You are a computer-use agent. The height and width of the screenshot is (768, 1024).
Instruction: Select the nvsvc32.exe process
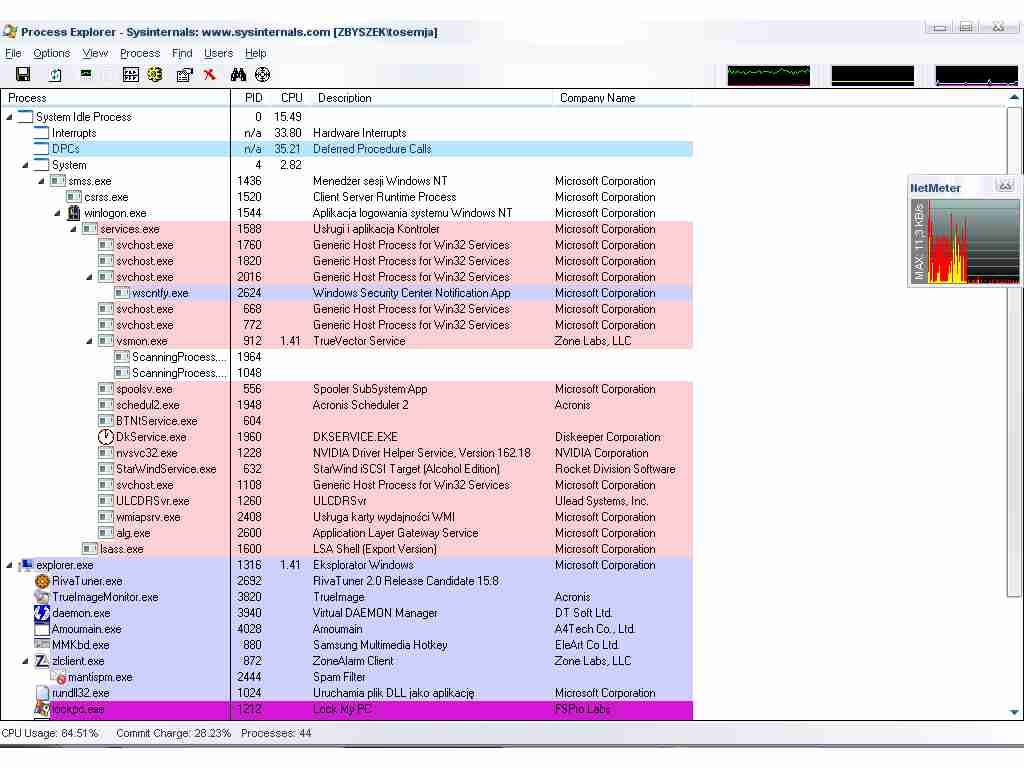coord(147,453)
